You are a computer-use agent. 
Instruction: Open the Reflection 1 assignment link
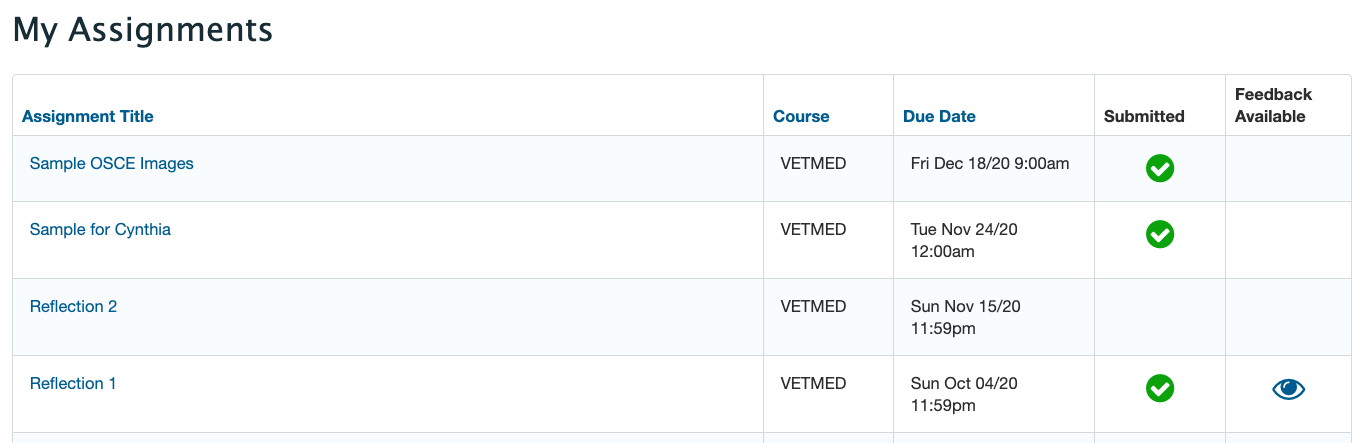click(x=73, y=383)
